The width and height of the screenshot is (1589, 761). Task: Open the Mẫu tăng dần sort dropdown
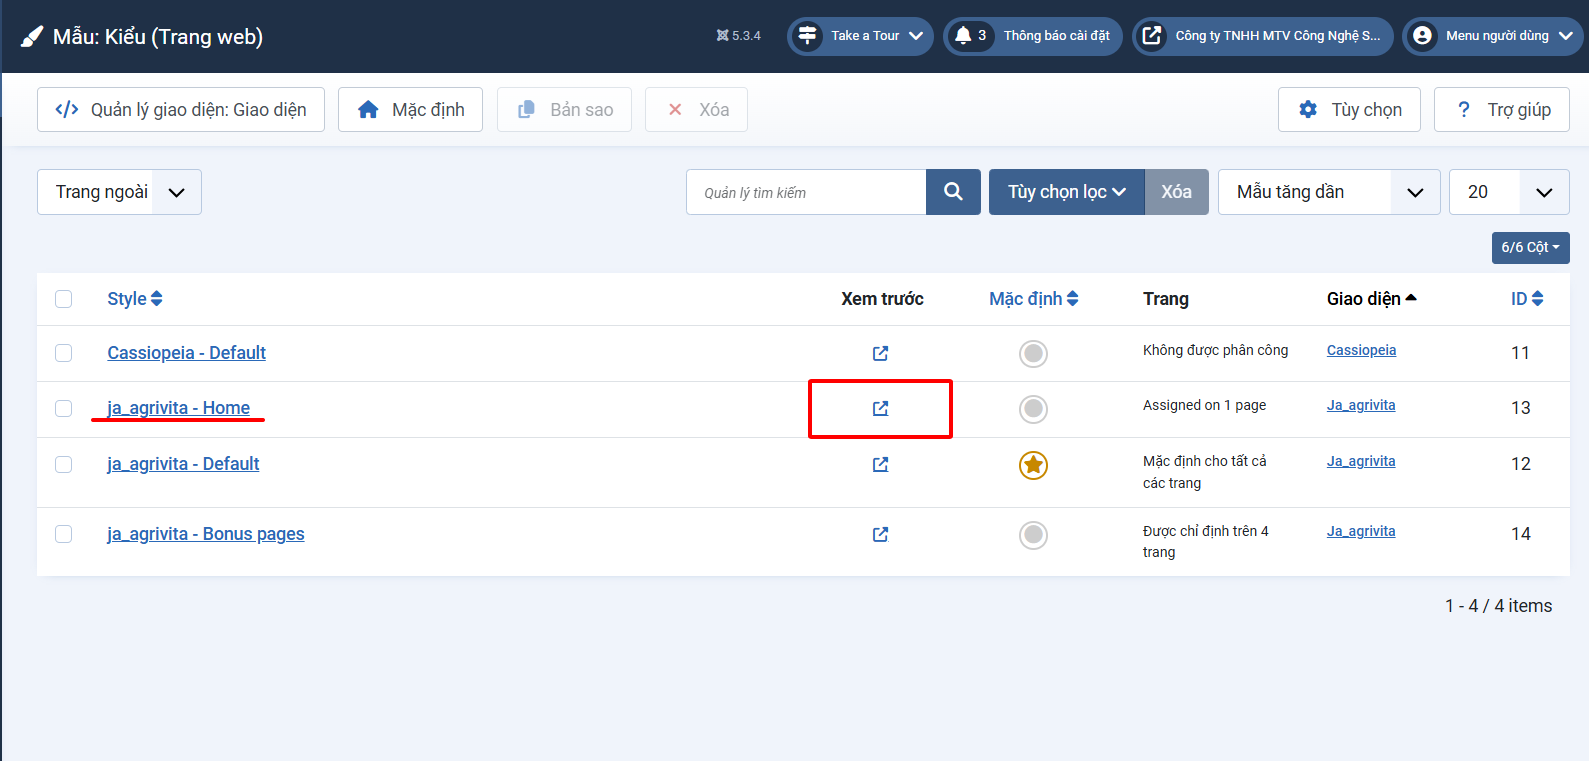coord(1328,192)
